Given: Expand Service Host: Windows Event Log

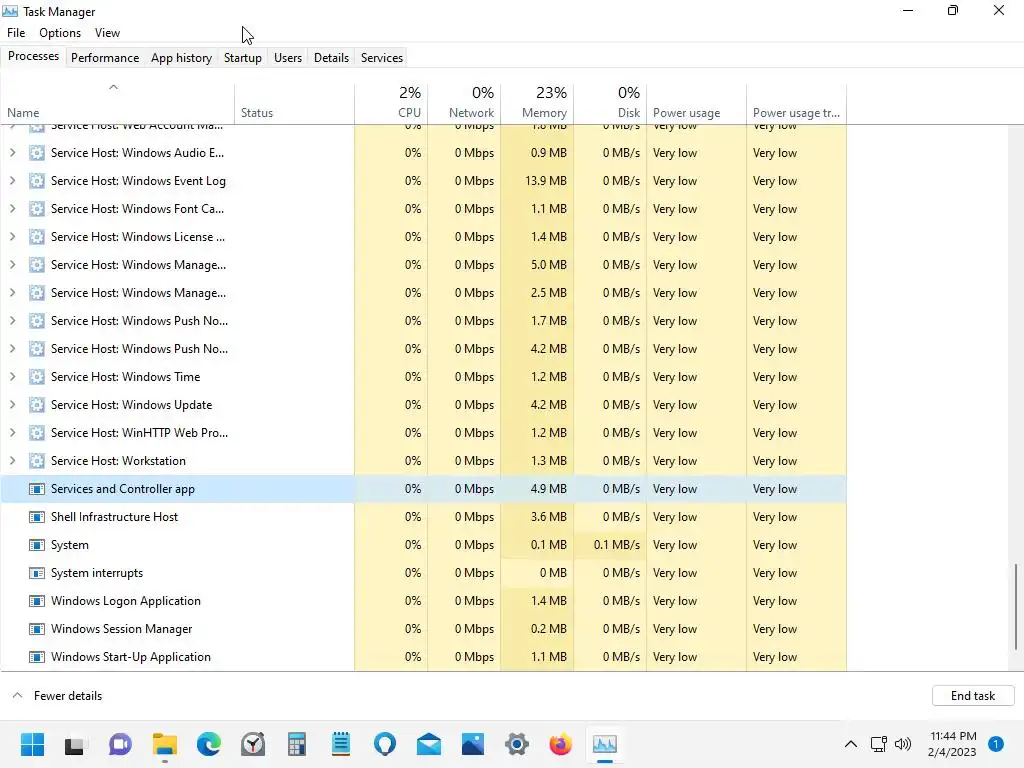Looking at the screenshot, I should (12, 181).
